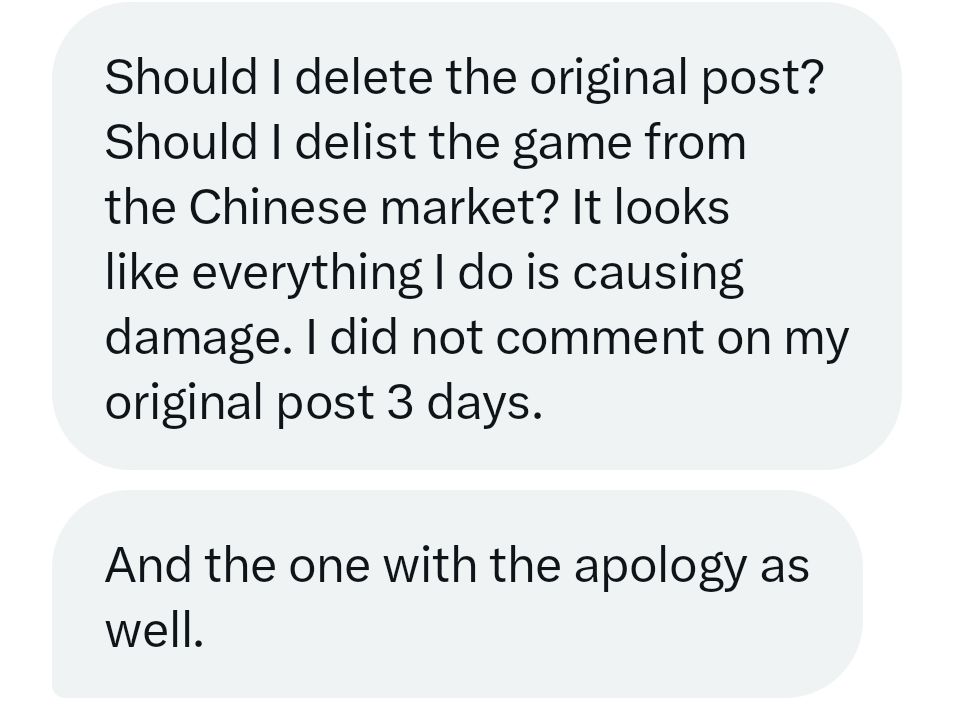Viewport: 963px width, 716px height.
Task: Click the line "like everything I do is causing"
Action: point(424,272)
